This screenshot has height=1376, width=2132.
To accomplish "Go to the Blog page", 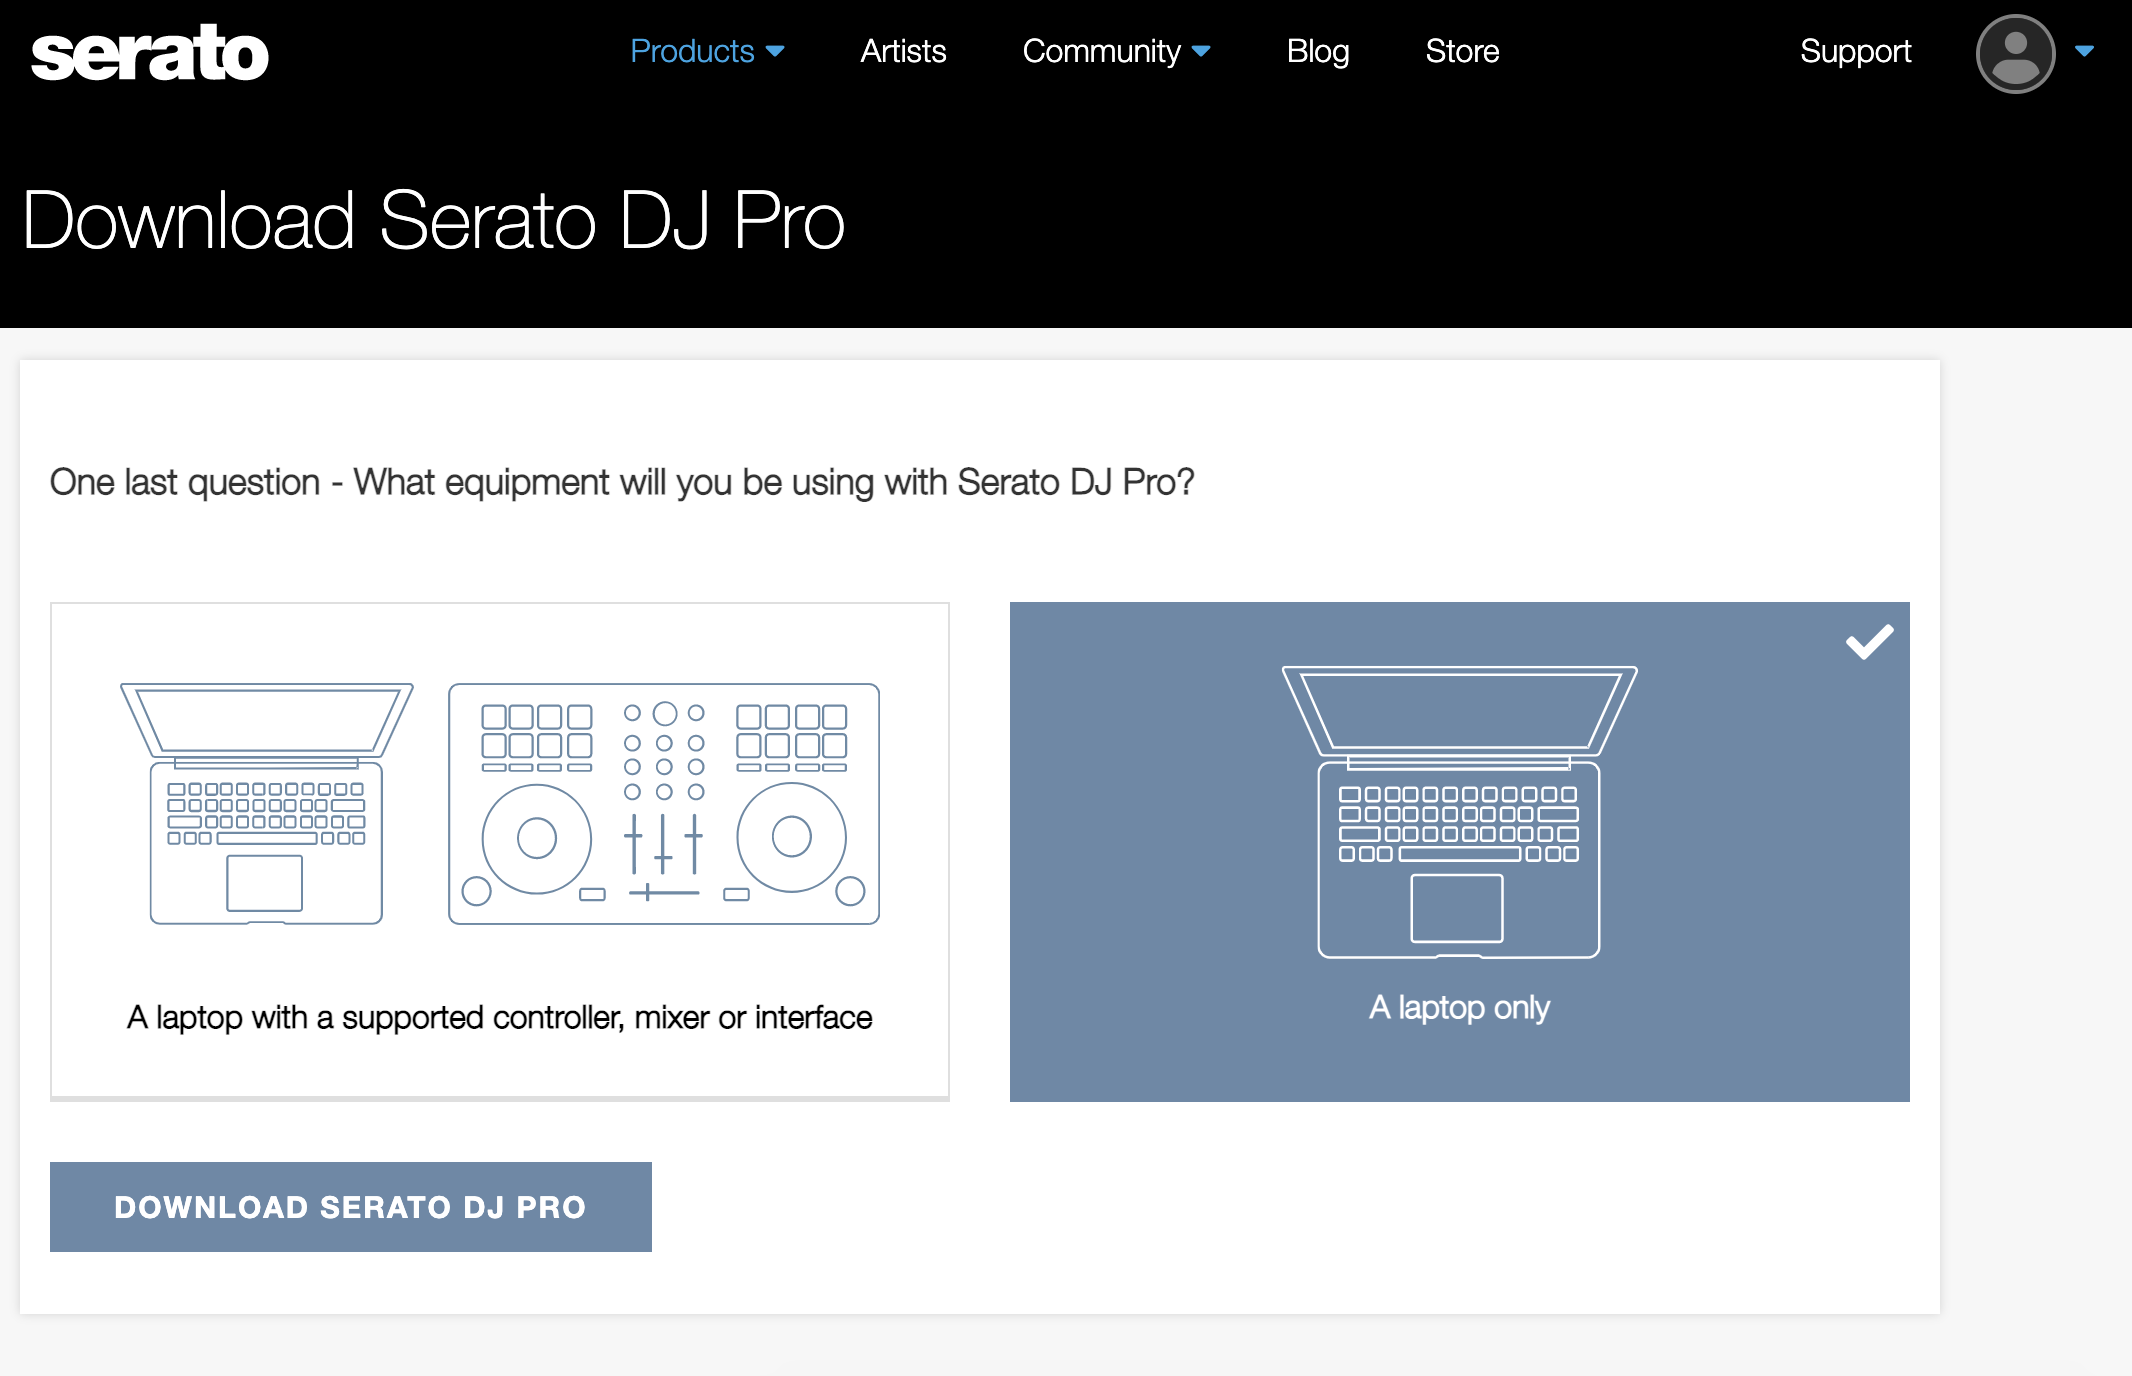I will click(x=1318, y=51).
